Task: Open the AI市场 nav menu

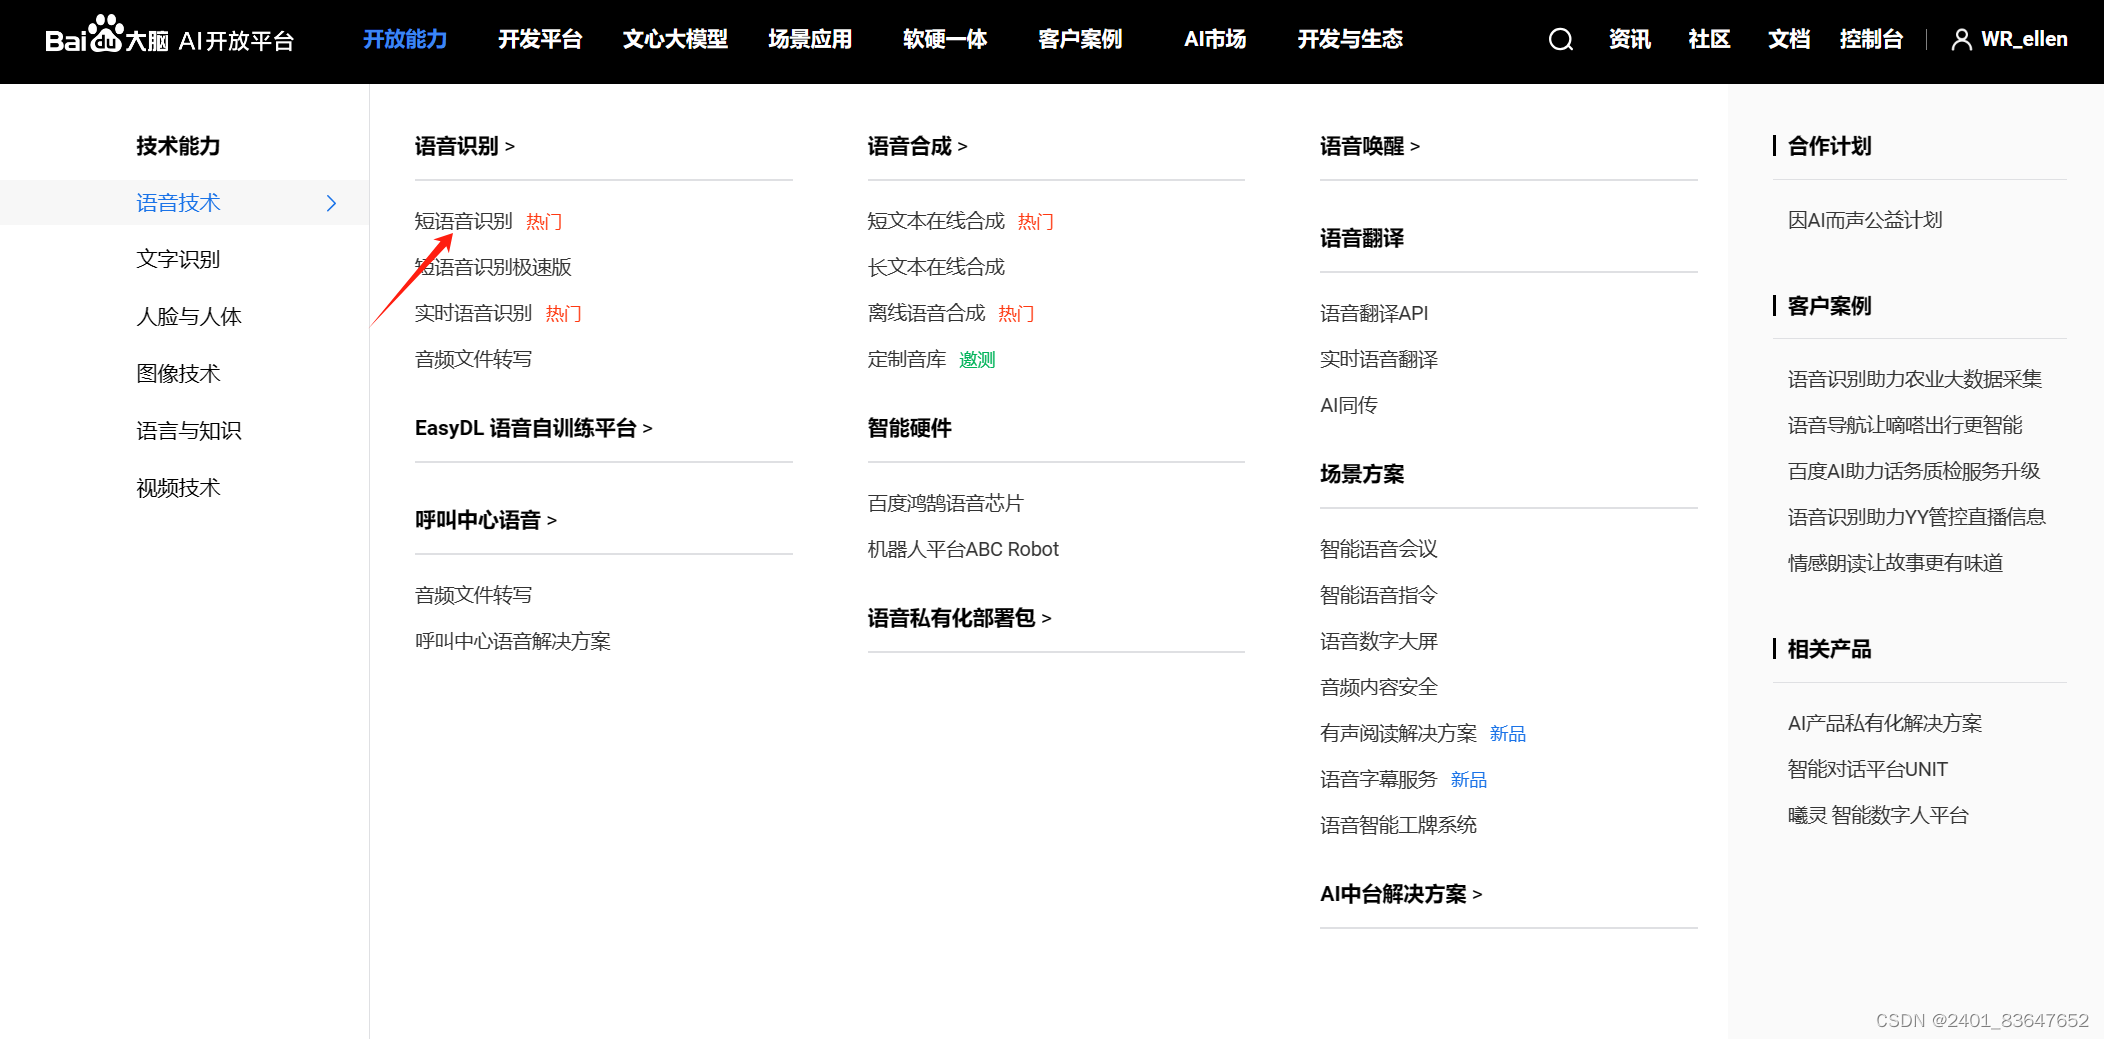Action: [x=1215, y=39]
